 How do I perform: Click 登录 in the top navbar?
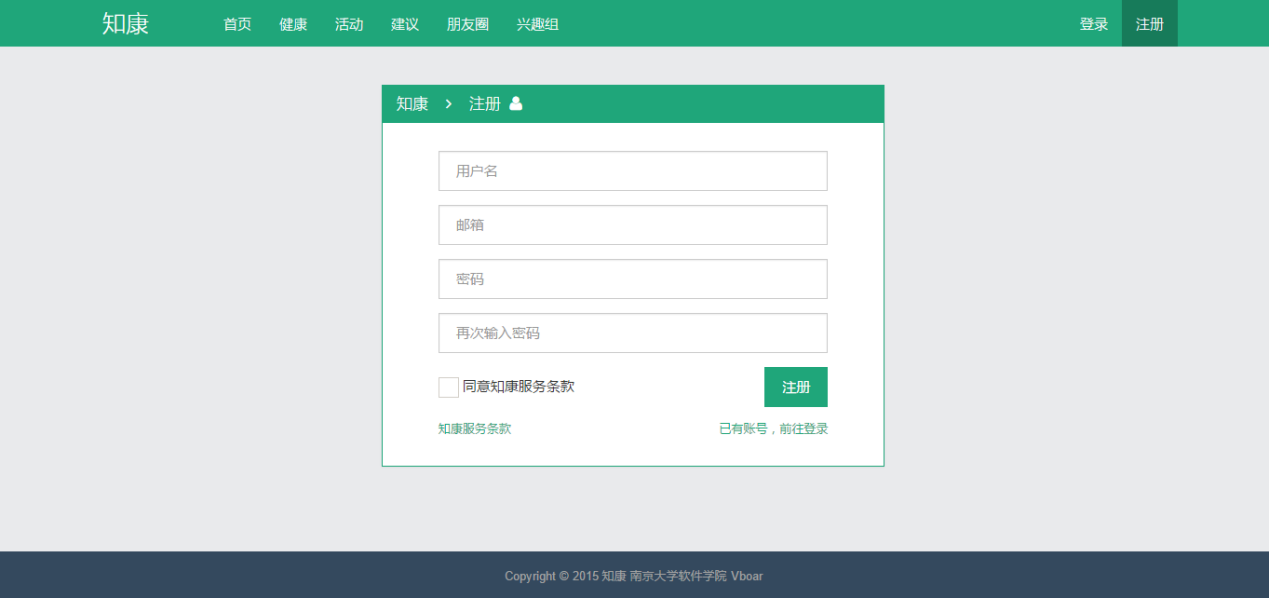click(x=1094, y=24)
